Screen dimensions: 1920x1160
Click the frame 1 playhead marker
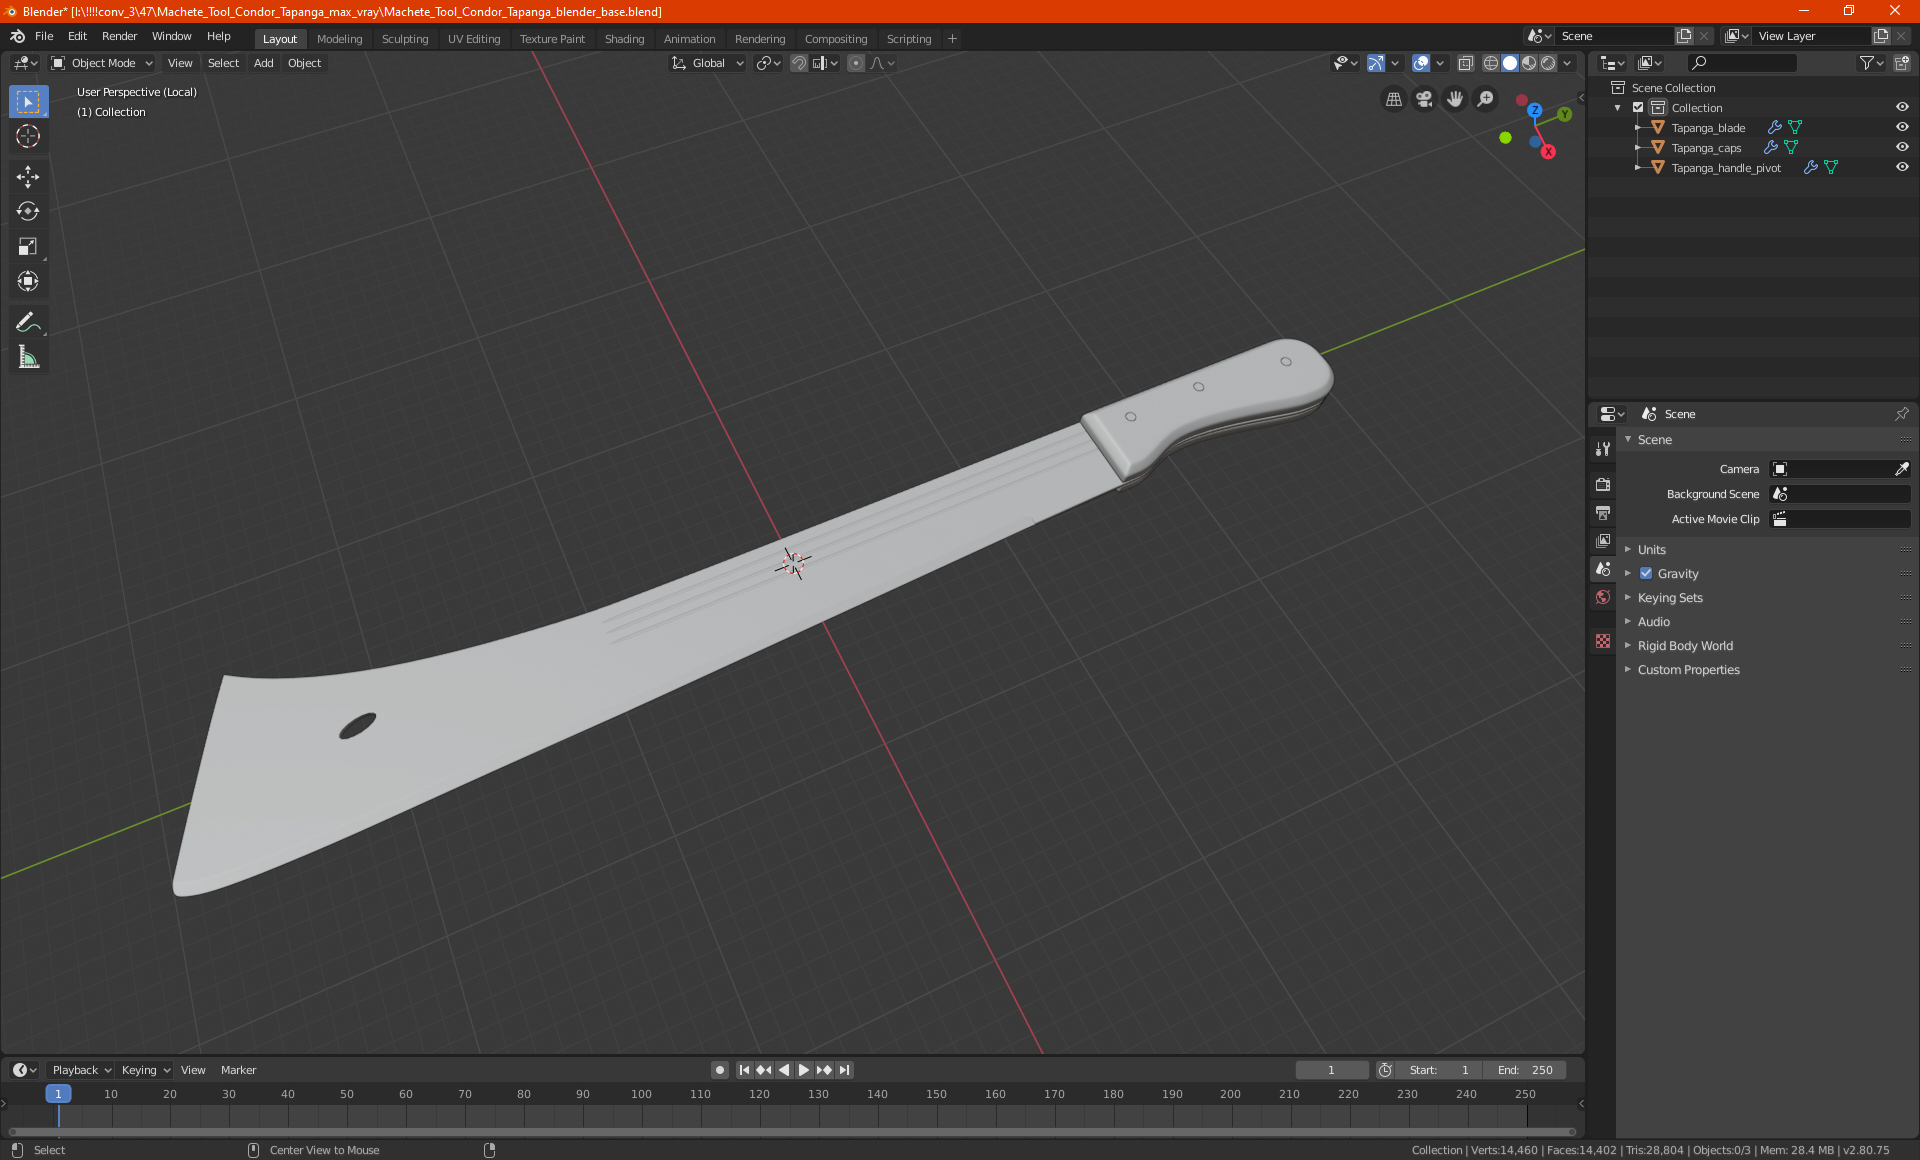pyautogui.click(x=58, y=1094)
